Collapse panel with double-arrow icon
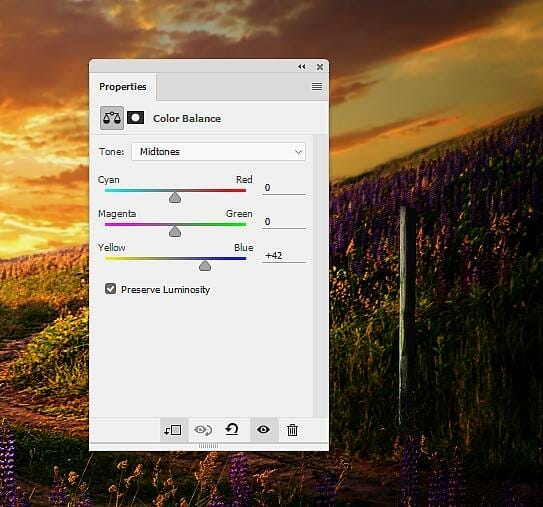543x507 pixels. (x=302, y=66)
